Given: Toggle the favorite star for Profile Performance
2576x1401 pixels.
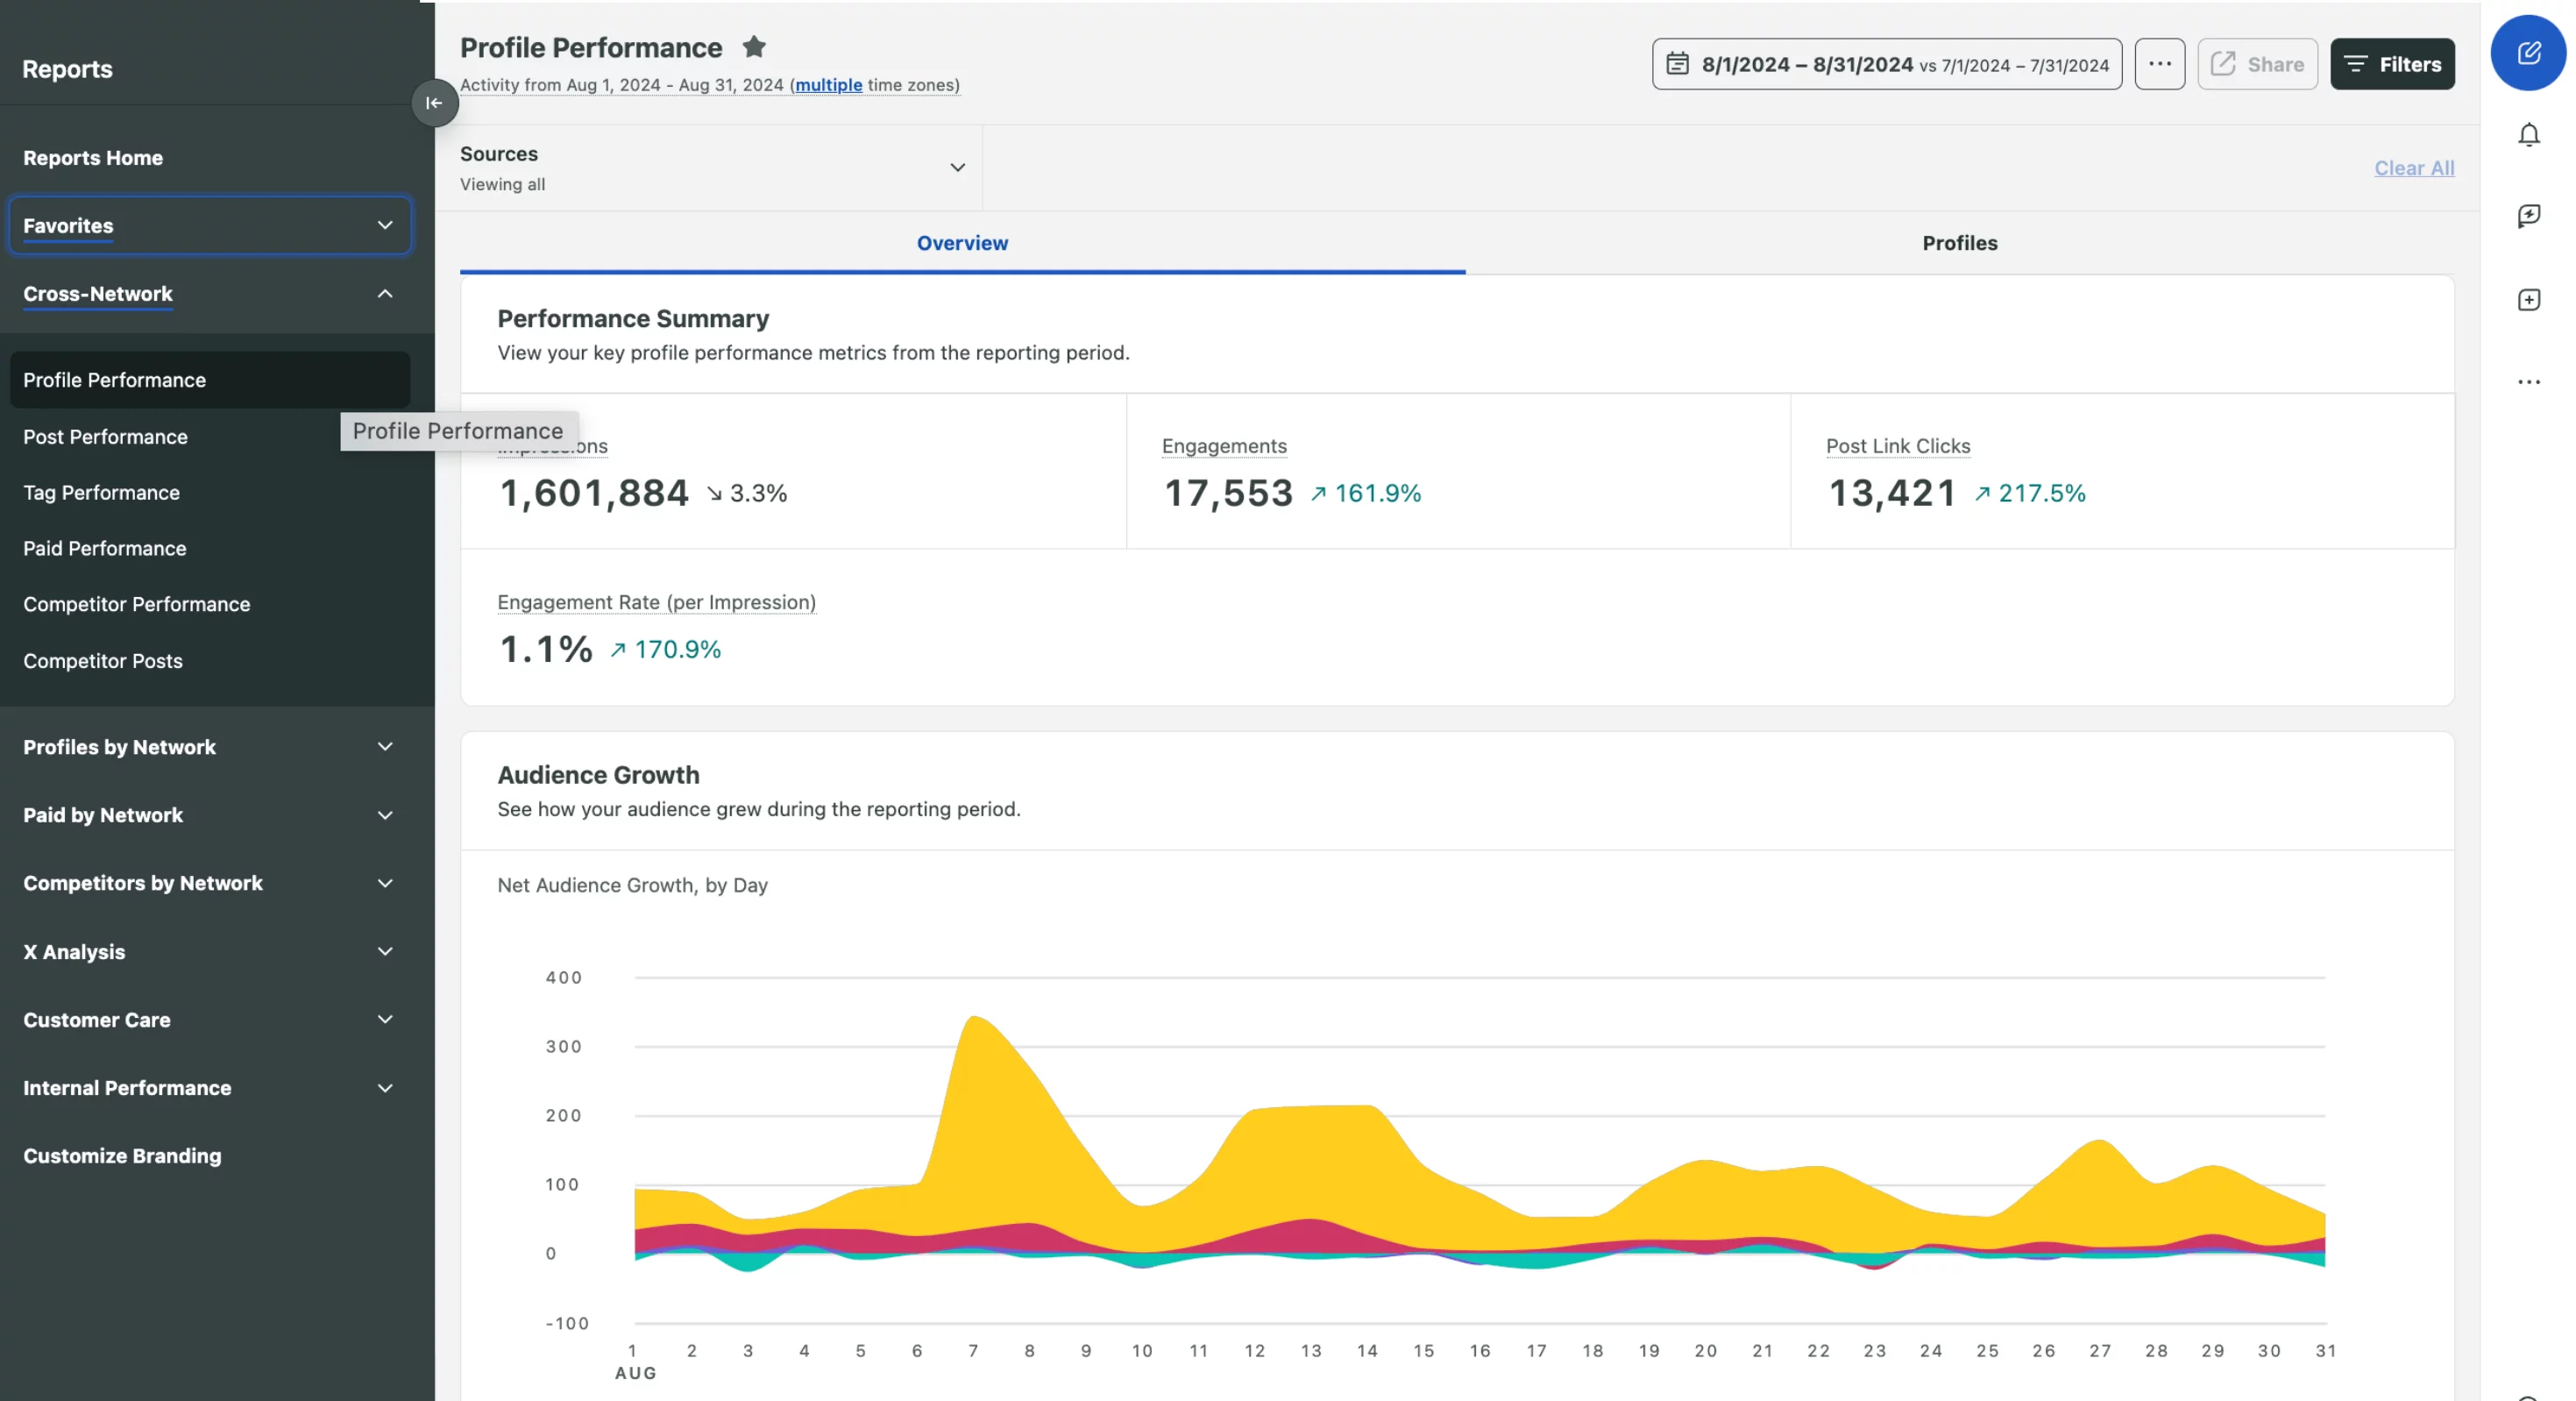Looking at the screenshot, I should 754,47.
